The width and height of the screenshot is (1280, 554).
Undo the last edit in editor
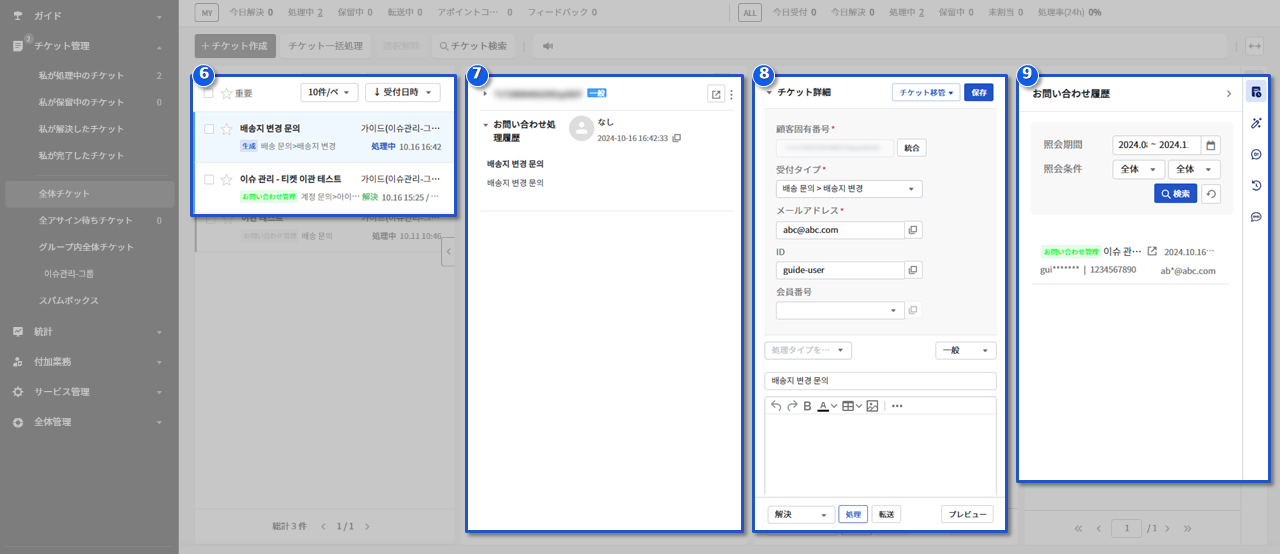[x=776, y=406]
